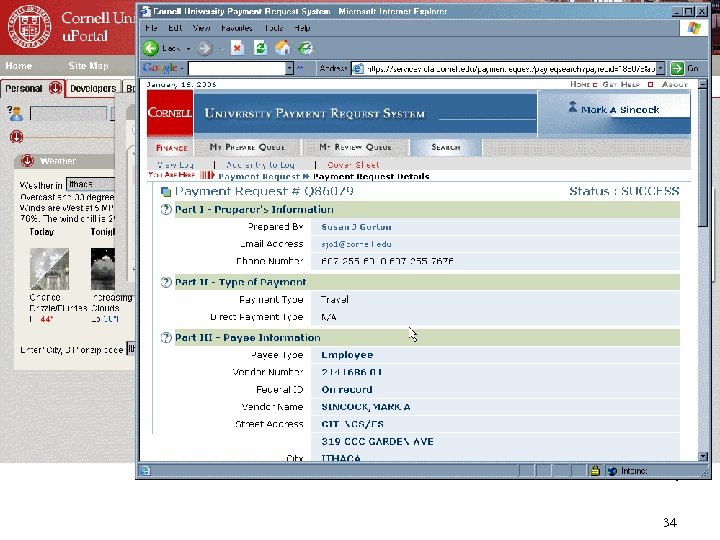Select the Finance tab
Viewport: 720px width, 540px height.
171,147
